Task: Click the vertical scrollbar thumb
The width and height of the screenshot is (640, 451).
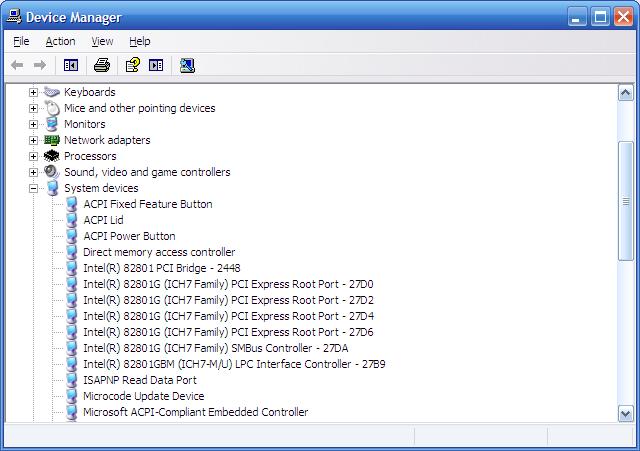Action: (626, 201)
